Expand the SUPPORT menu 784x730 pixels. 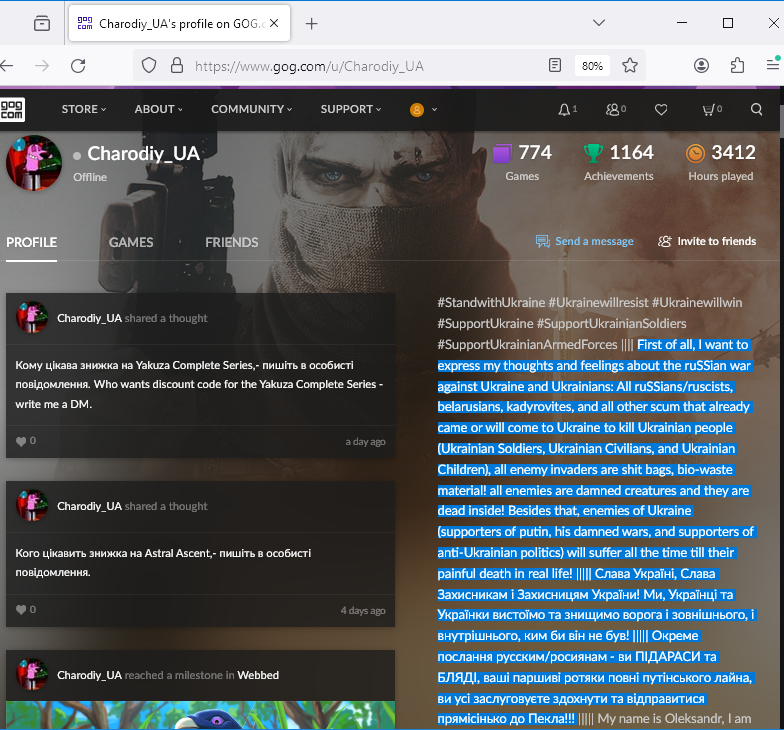(x=350, y=109)
